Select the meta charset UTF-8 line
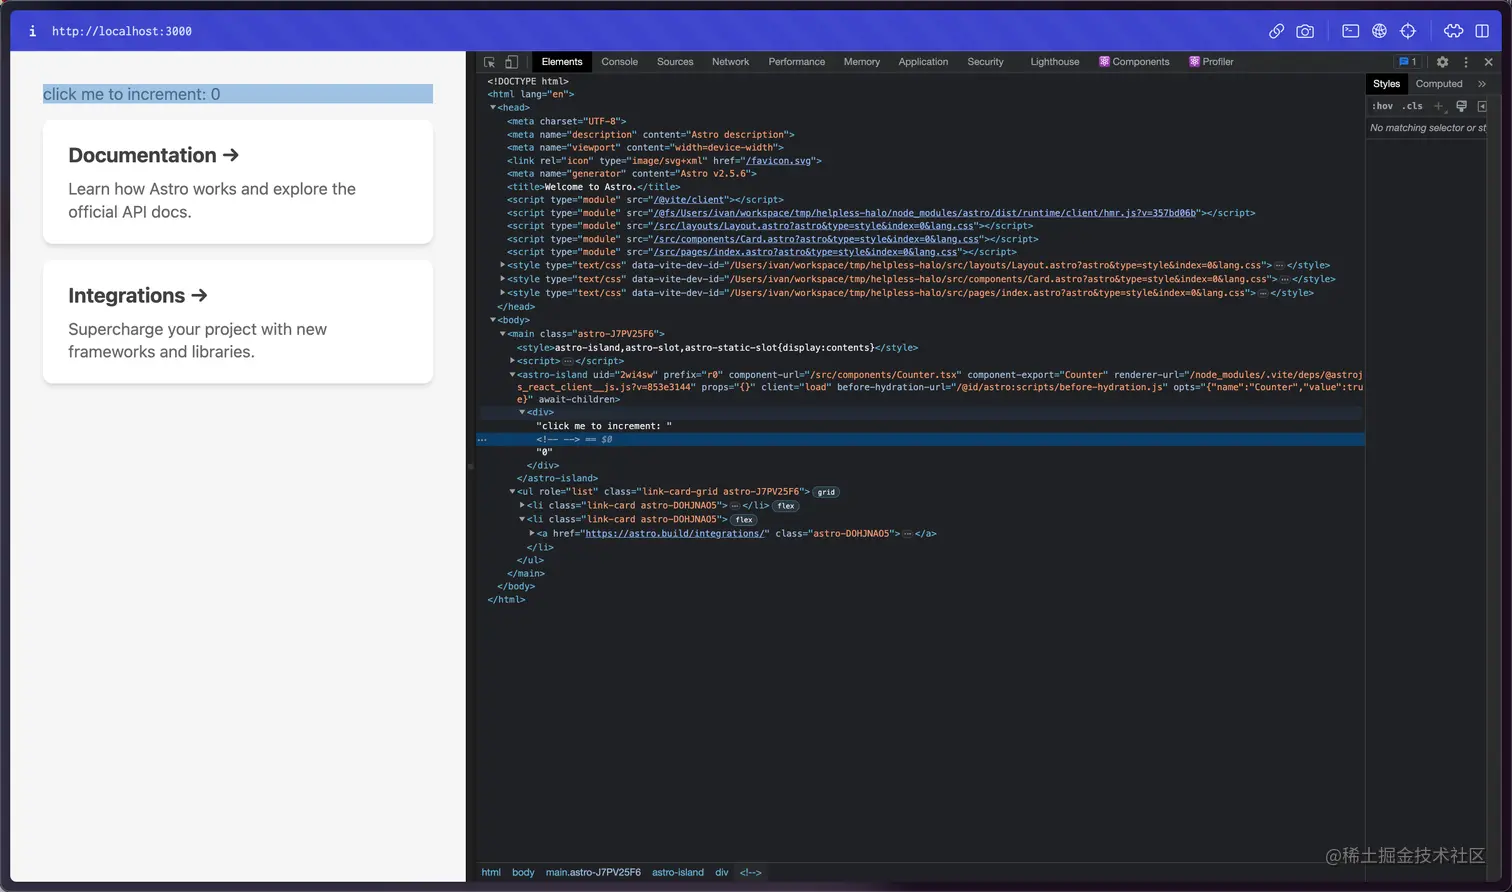 coord(566,122)
